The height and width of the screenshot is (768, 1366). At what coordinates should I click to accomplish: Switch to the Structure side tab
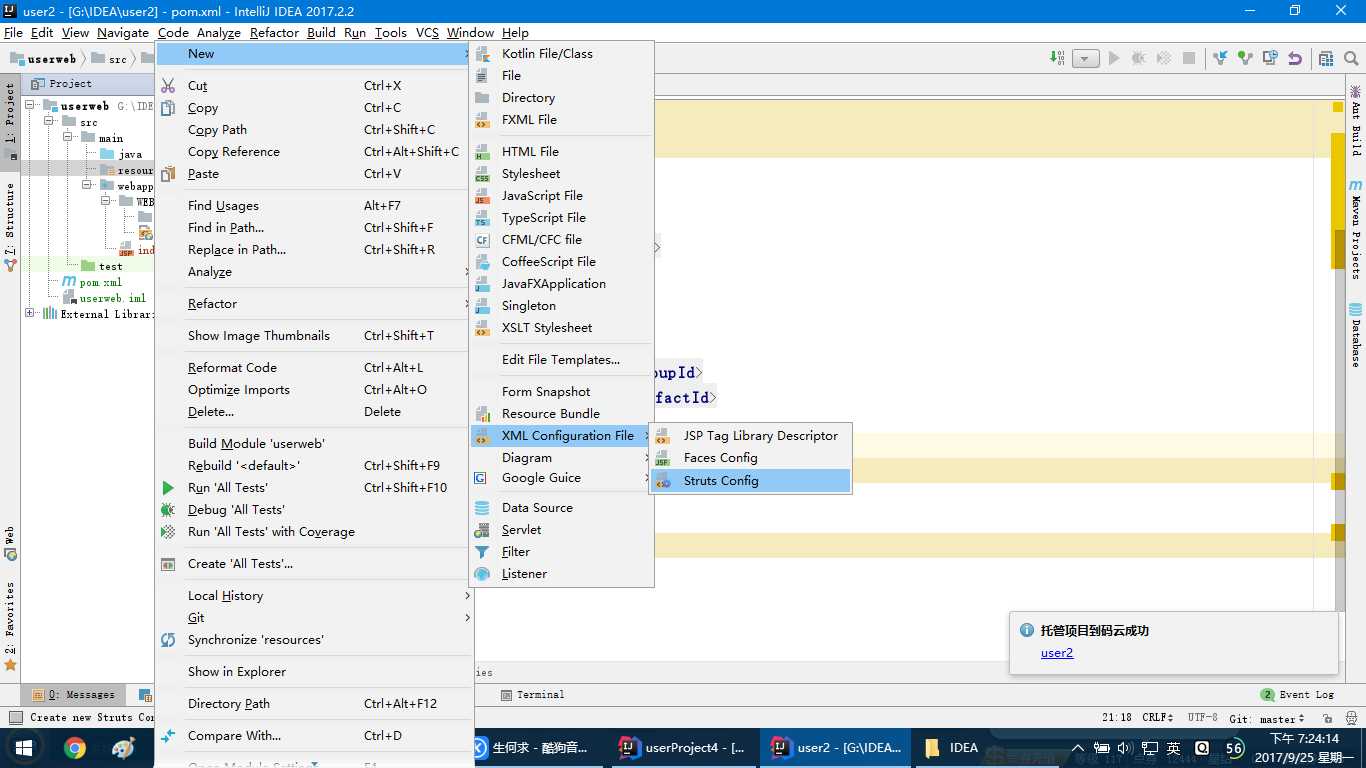pyautogui.click(x=10, y=228)
